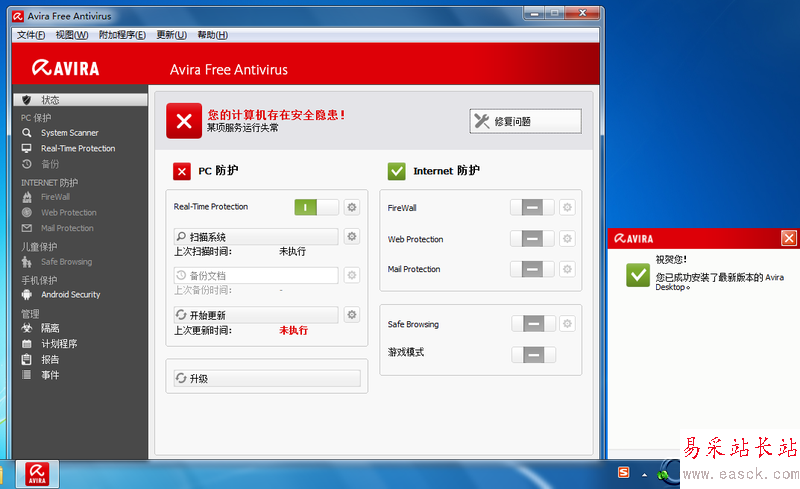
Task: Click the 上次扫描时间 label
Action: [x=203, y=252]
